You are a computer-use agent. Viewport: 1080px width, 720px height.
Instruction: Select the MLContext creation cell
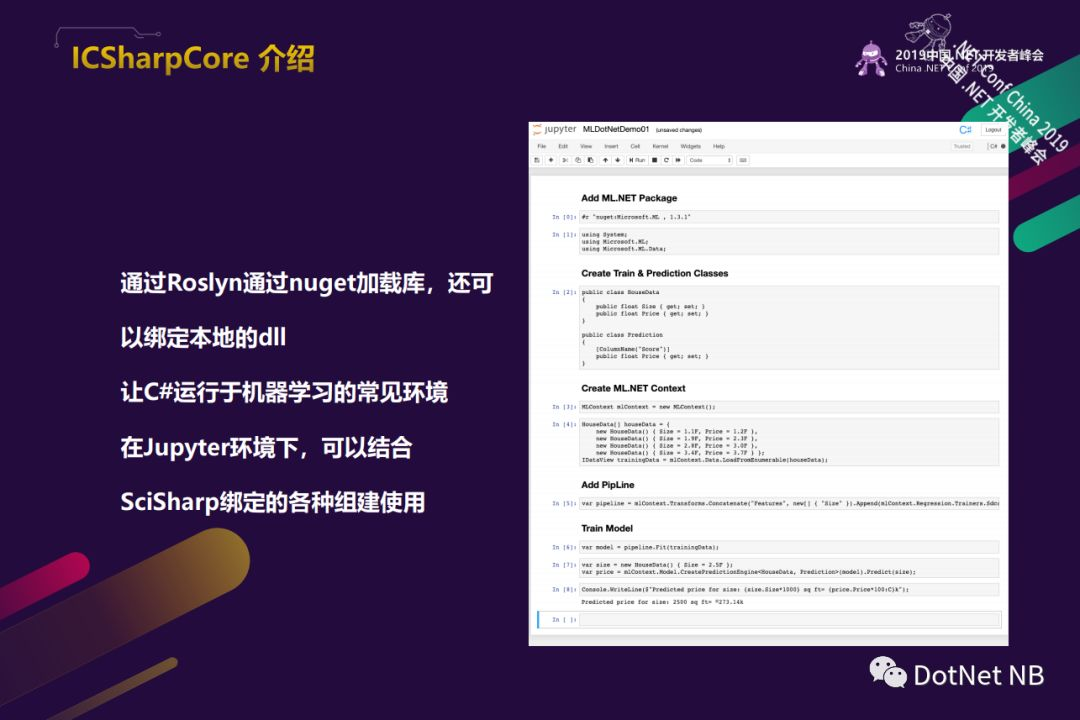[x=789, y=407]
